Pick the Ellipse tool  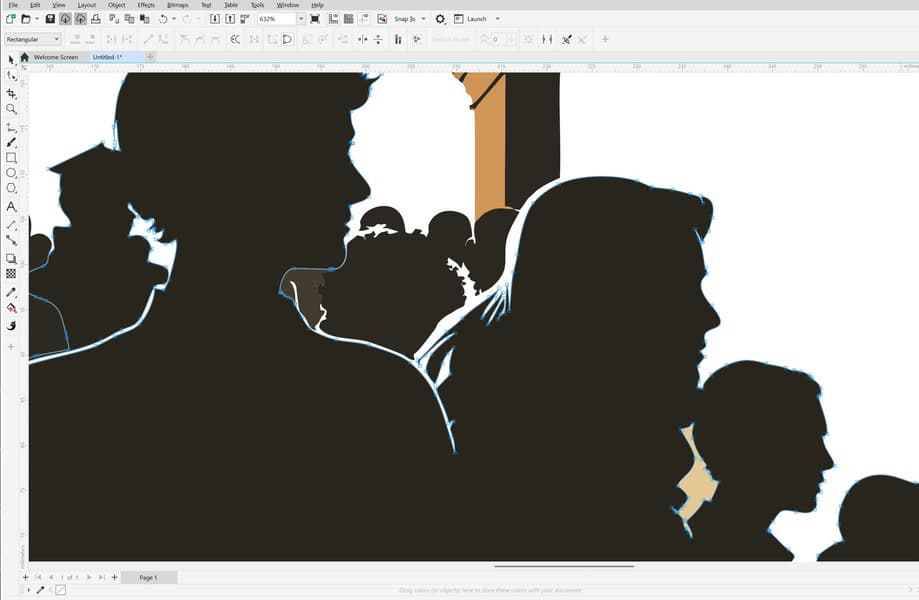pyautogui.click(x=11, y=173)
